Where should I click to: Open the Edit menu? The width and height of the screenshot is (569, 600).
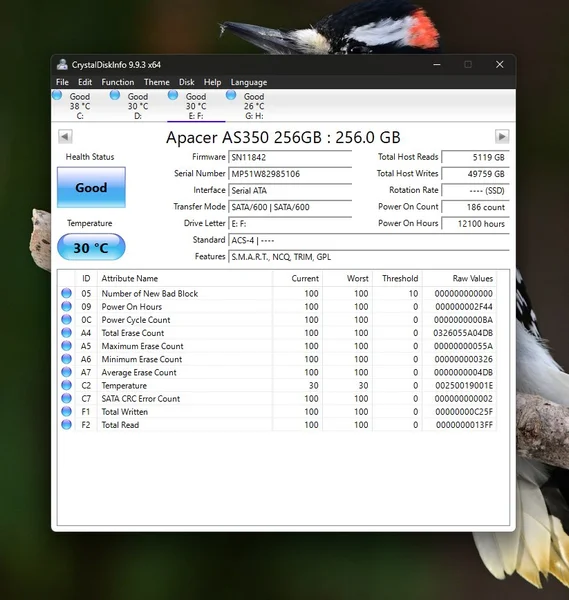[85, 82]
